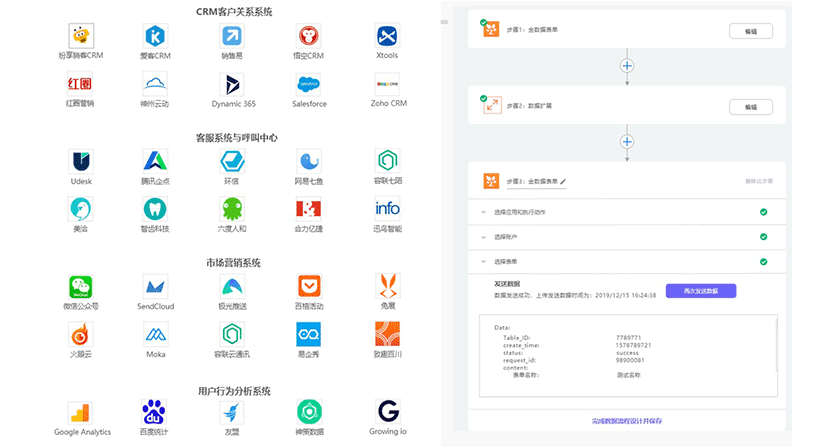Open the 网易七鱼 fish icon
This screenshot has width=837, height=447.
309,161
